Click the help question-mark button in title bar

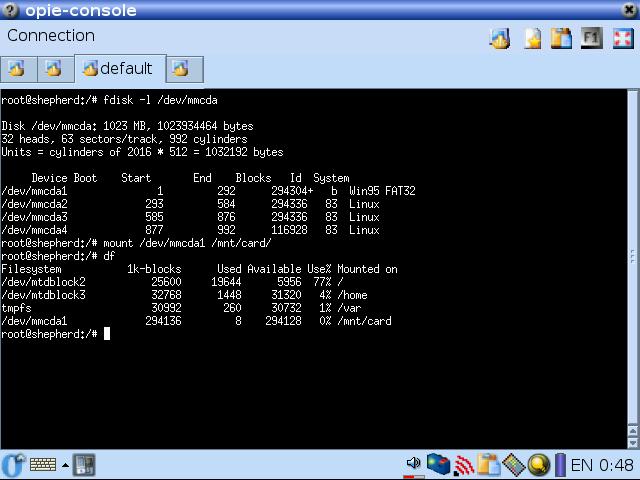tap(10, 10)
